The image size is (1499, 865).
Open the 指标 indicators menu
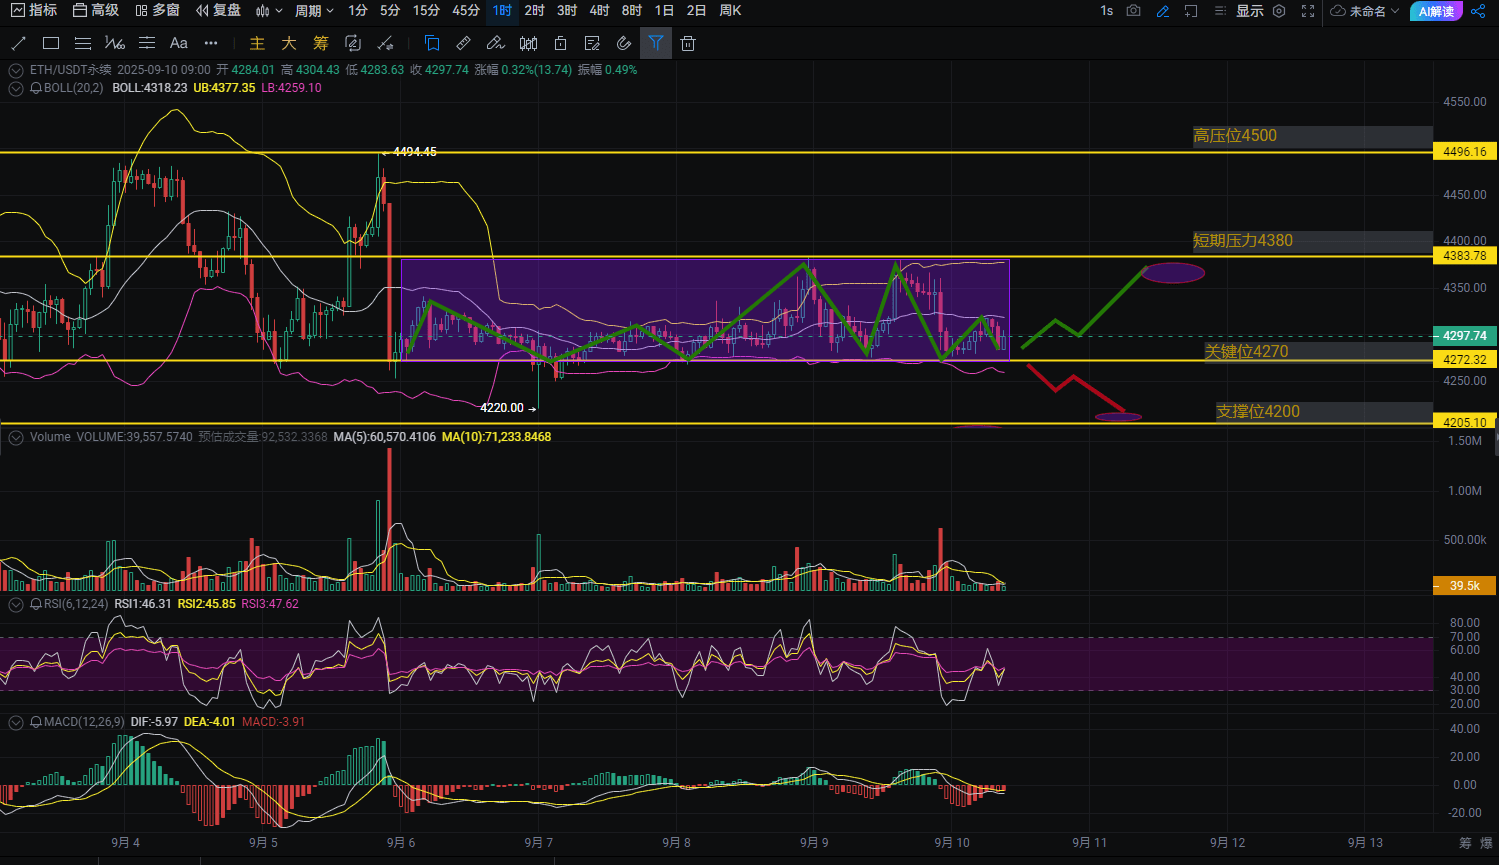point(34,11)
